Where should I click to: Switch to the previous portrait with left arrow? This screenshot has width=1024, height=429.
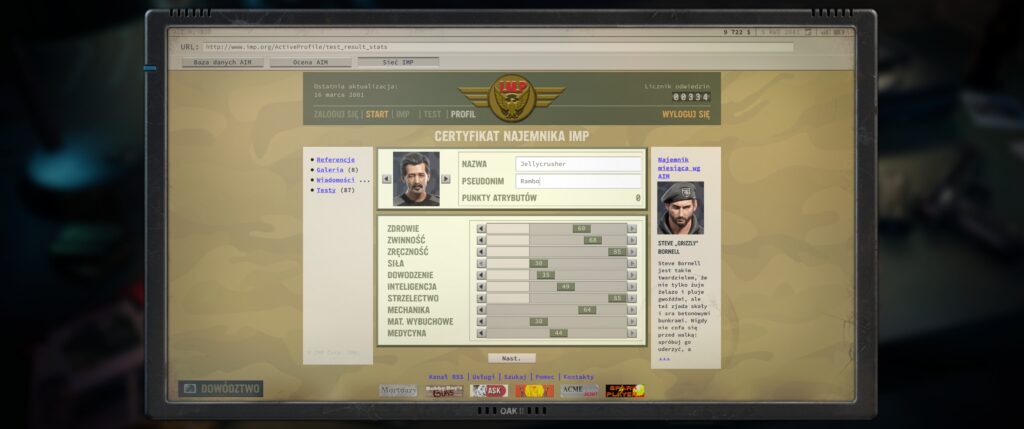(x=386, y=179)
